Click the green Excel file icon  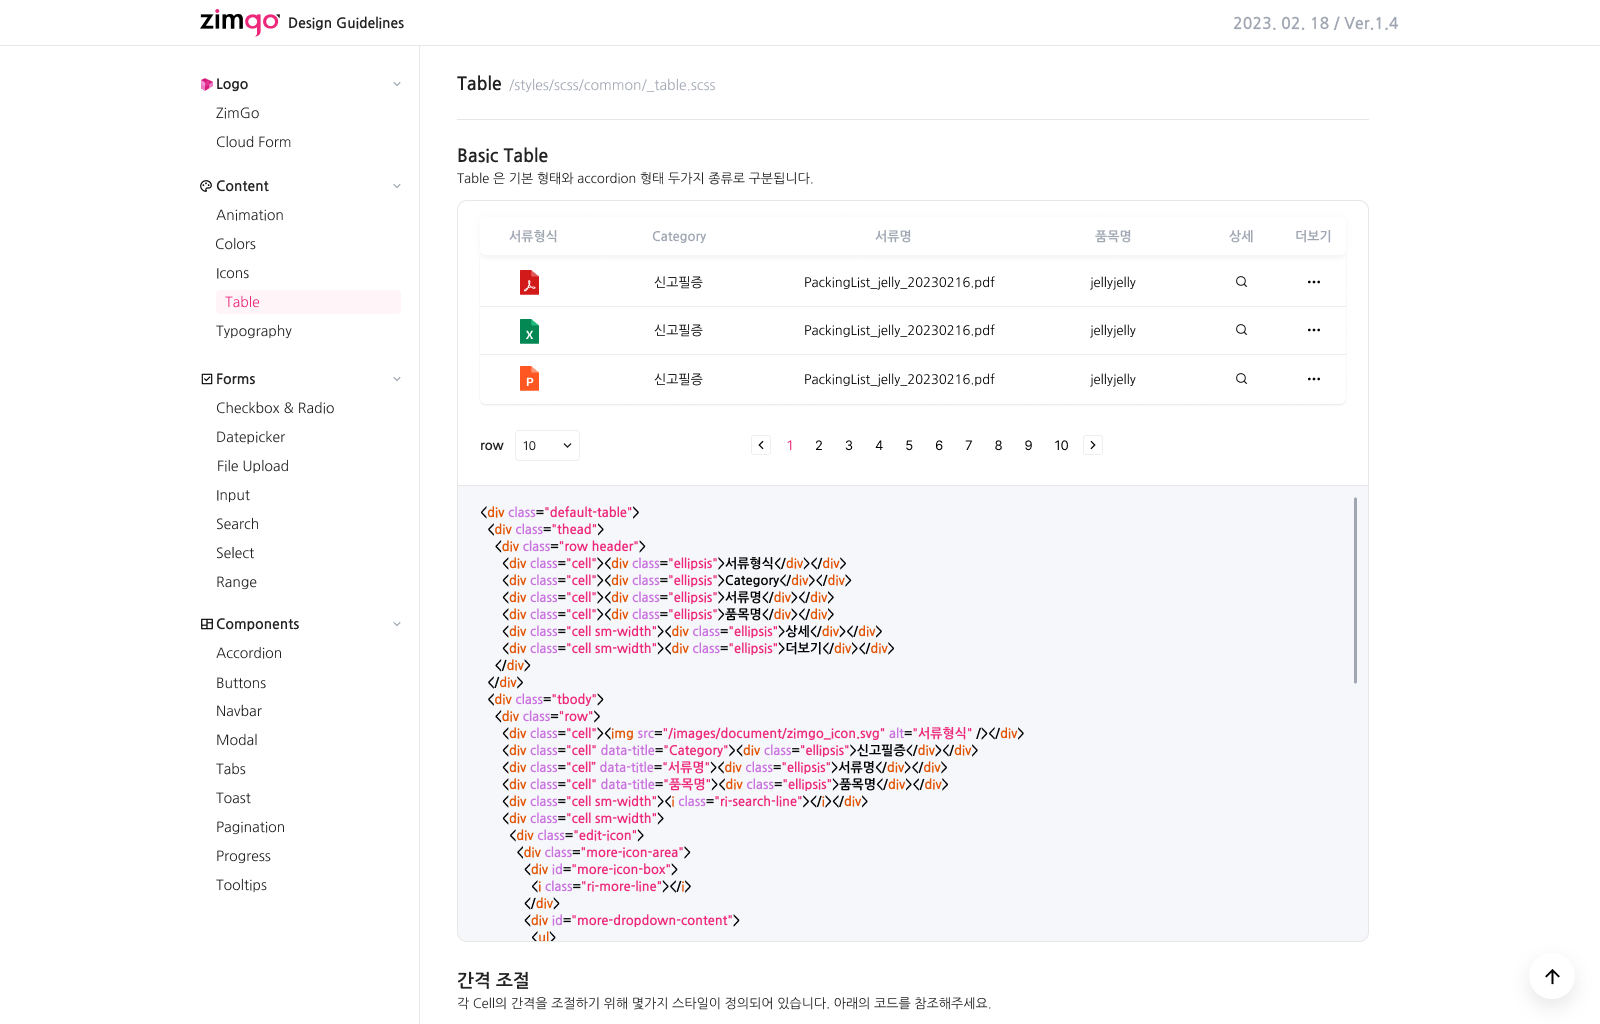(529, 331)
